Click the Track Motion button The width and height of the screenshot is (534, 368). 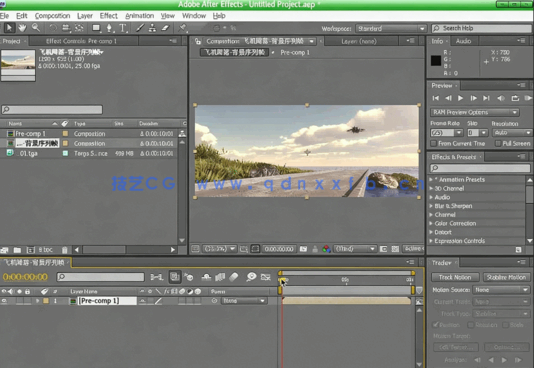[x=455, y=277]
